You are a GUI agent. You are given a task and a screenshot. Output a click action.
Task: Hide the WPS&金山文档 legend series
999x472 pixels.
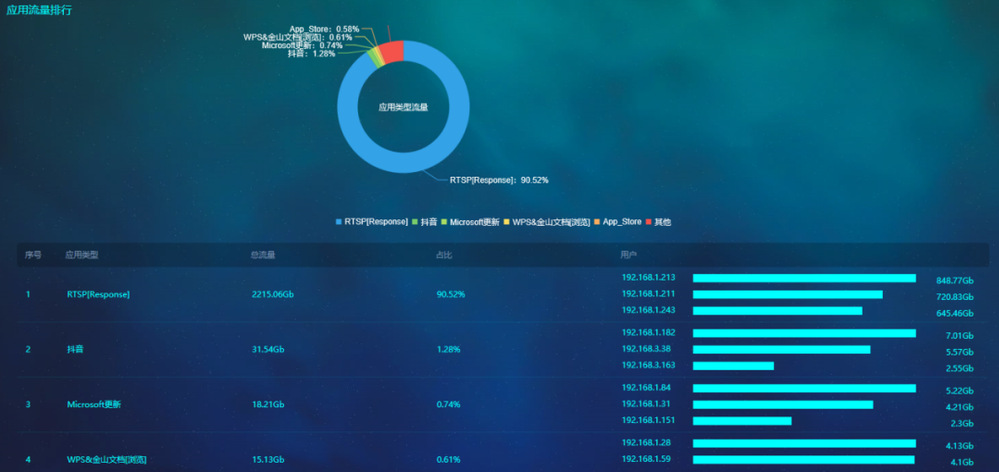tap(546, 222)
